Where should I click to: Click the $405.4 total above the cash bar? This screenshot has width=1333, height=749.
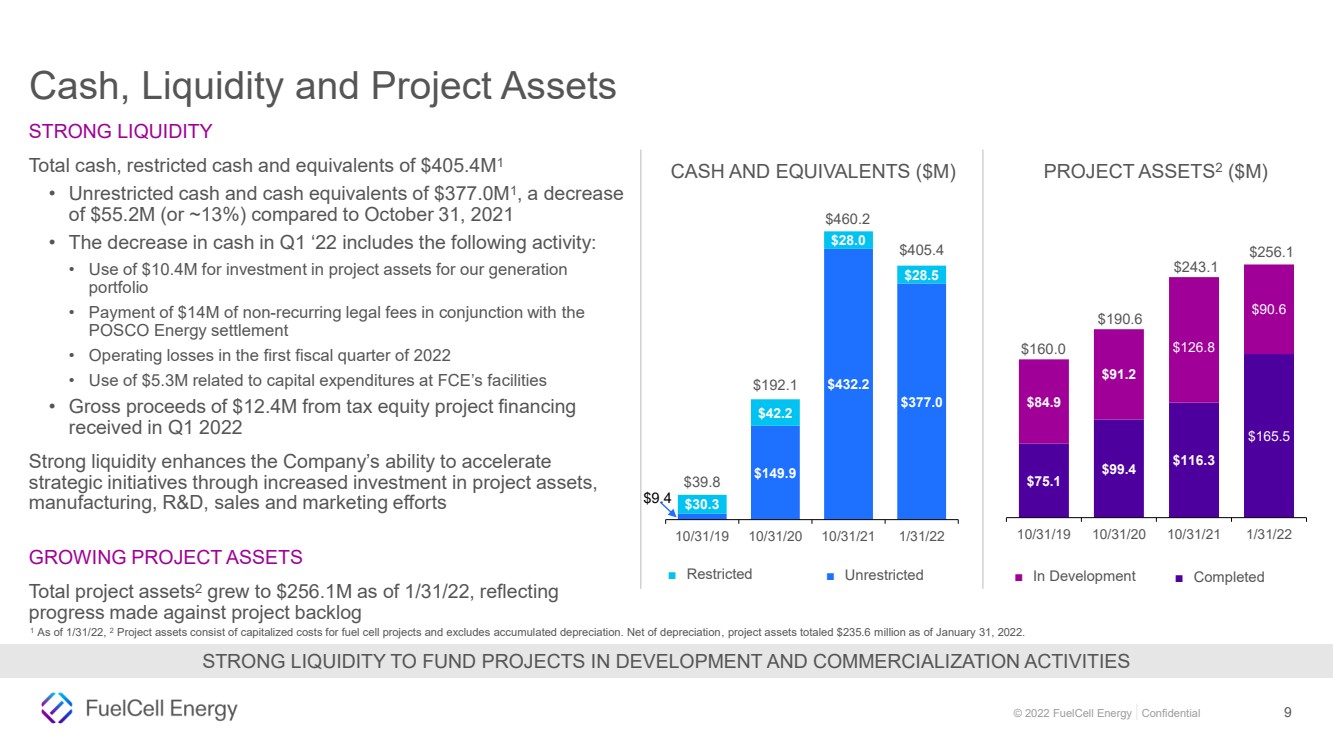pyautogui.click(x=921, y=250)
